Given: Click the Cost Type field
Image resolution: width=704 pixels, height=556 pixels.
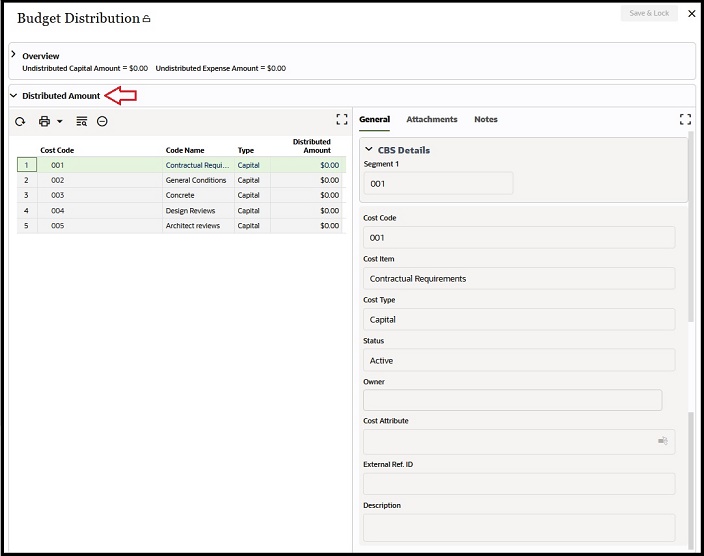Looking at the screenshot, I should 519,319.
